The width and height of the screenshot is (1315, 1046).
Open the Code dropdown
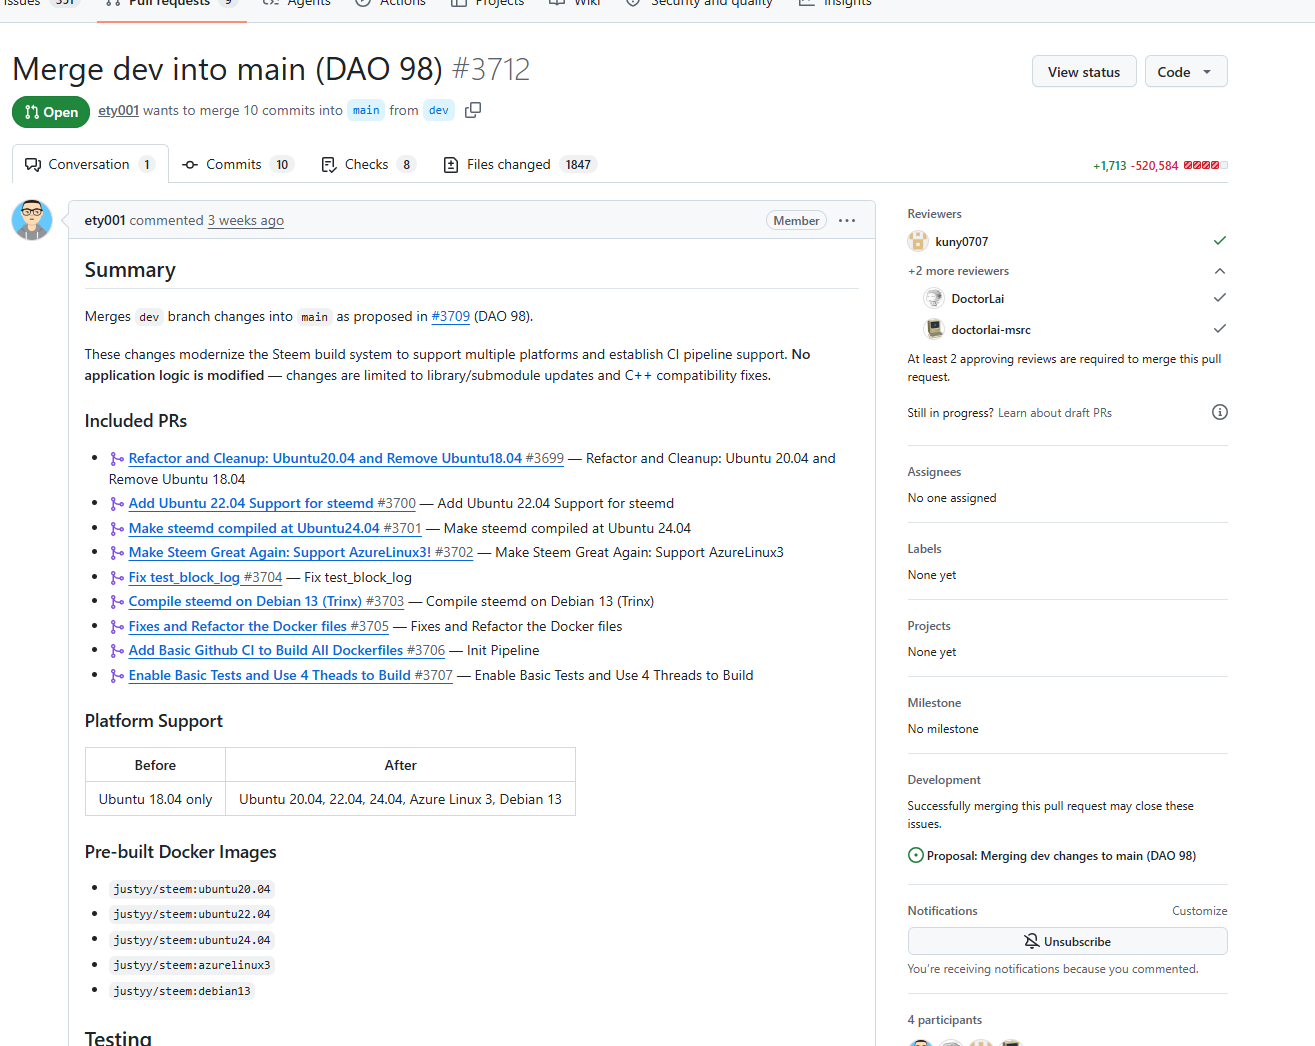[1186, 72]
